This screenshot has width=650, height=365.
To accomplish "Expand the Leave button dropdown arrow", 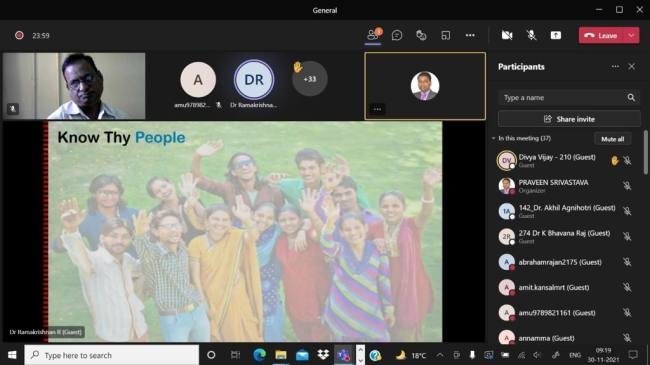I will (631, 36).
